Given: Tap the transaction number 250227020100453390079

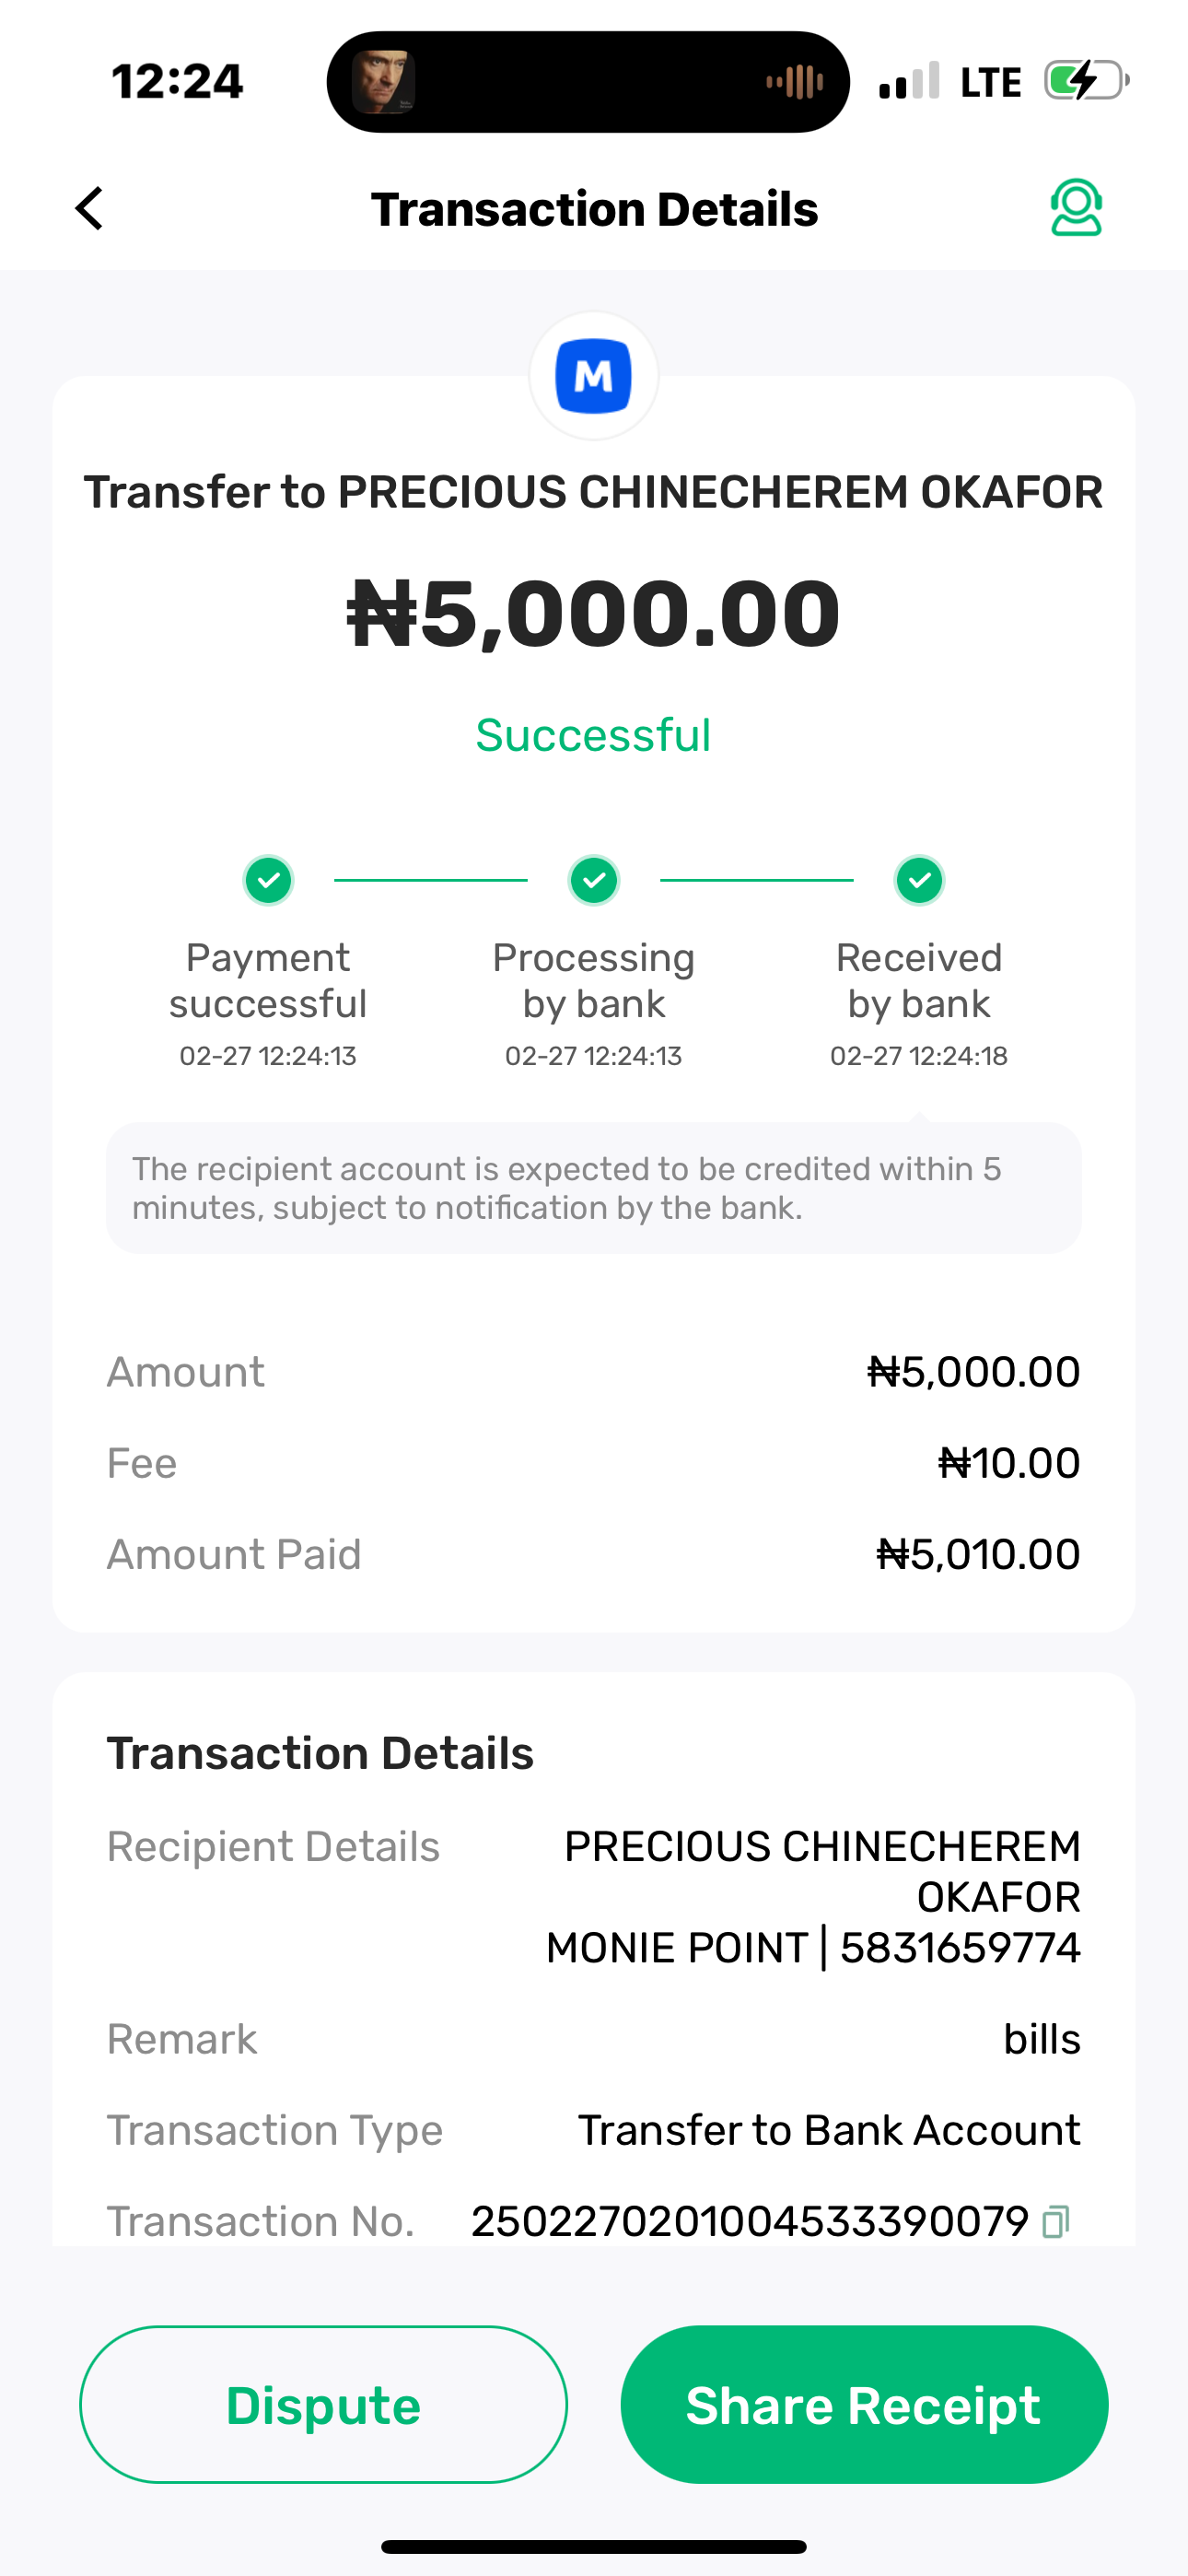Looking at the screenshot, I should point(750,2222).
